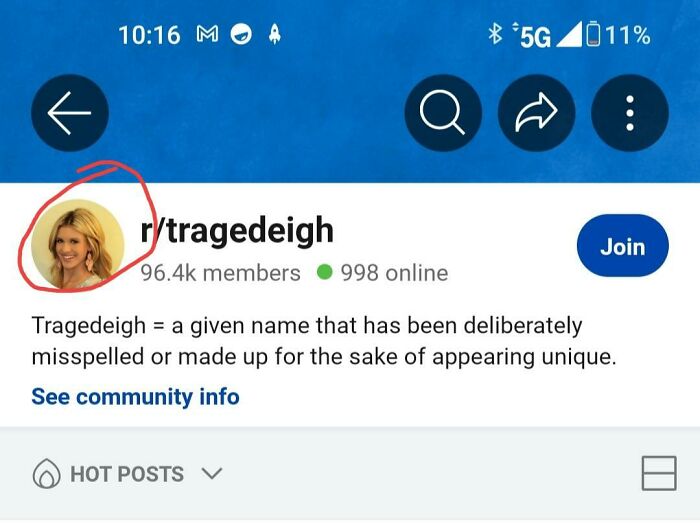Expand the Hot Posts sort chevron
The image size is (700, 528).
[212, 473]
